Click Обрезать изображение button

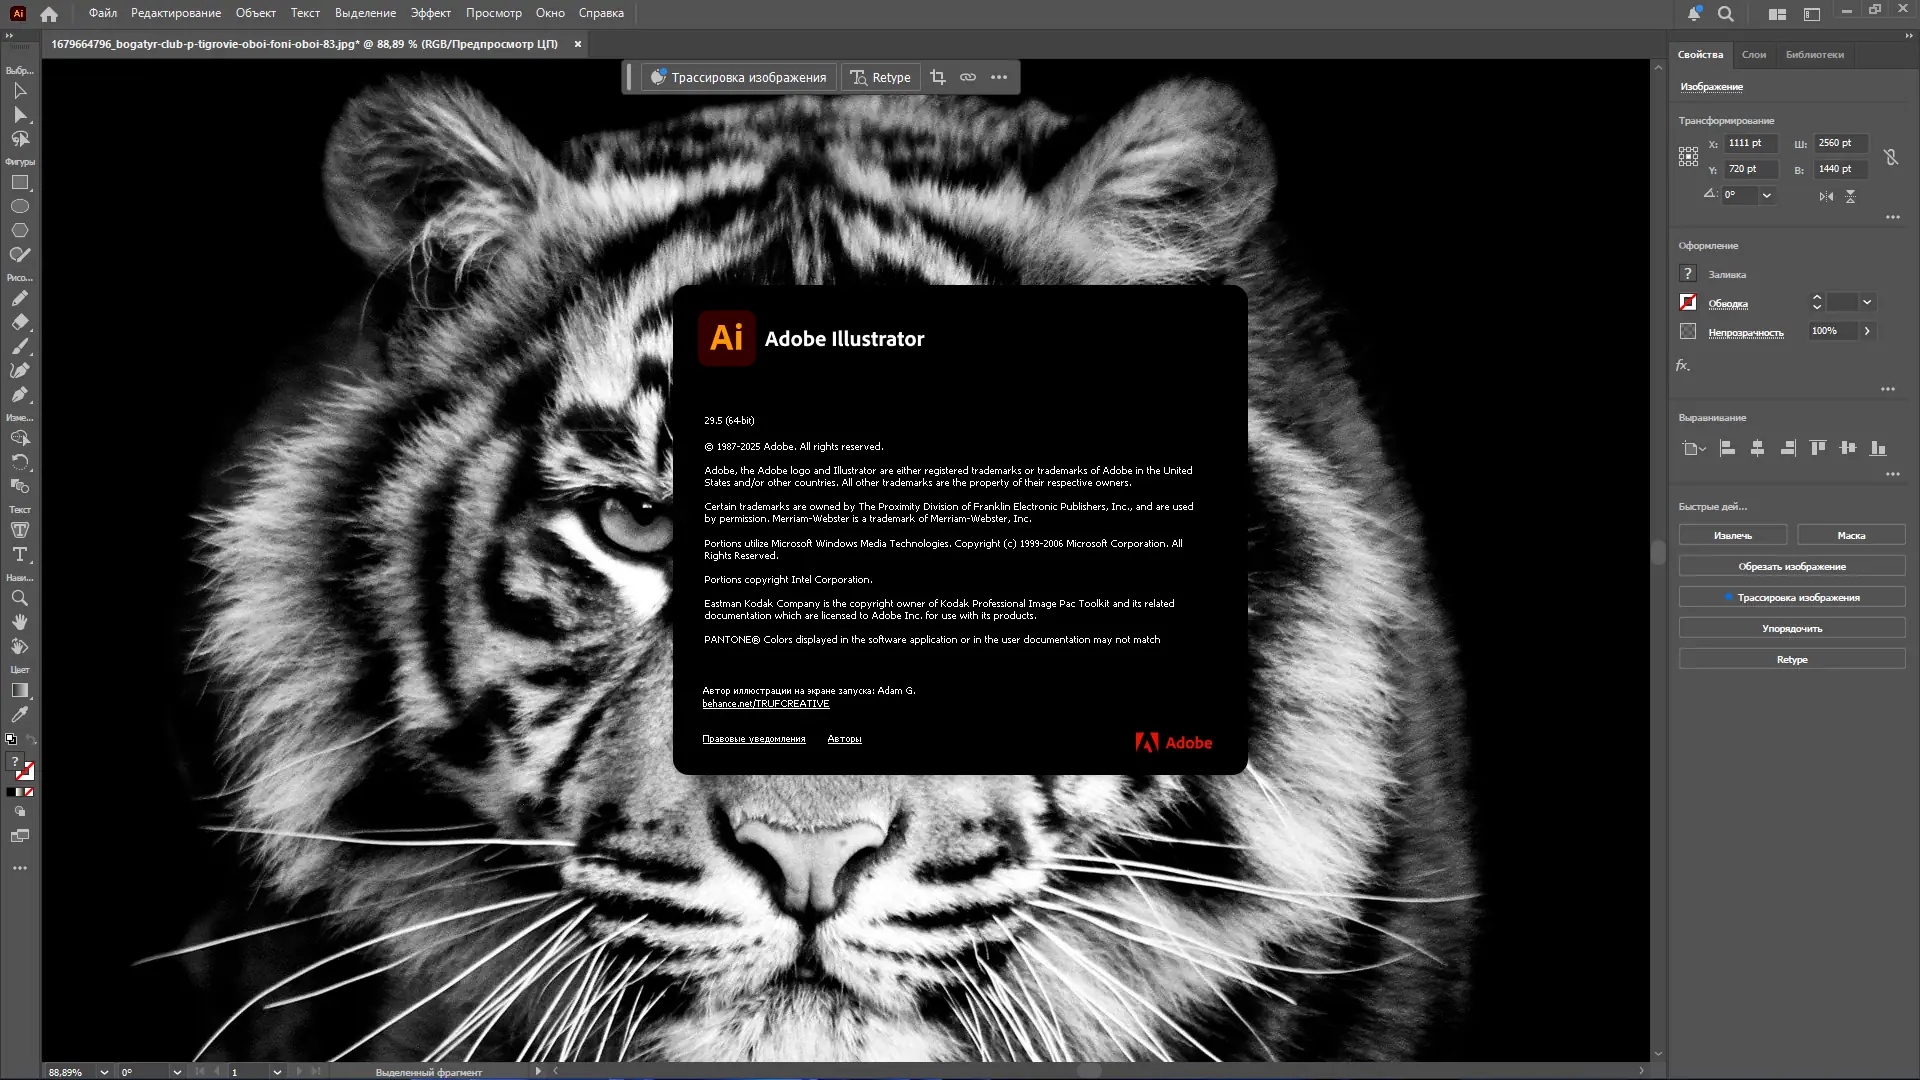pyautogui.click(x=1791, y=566)
